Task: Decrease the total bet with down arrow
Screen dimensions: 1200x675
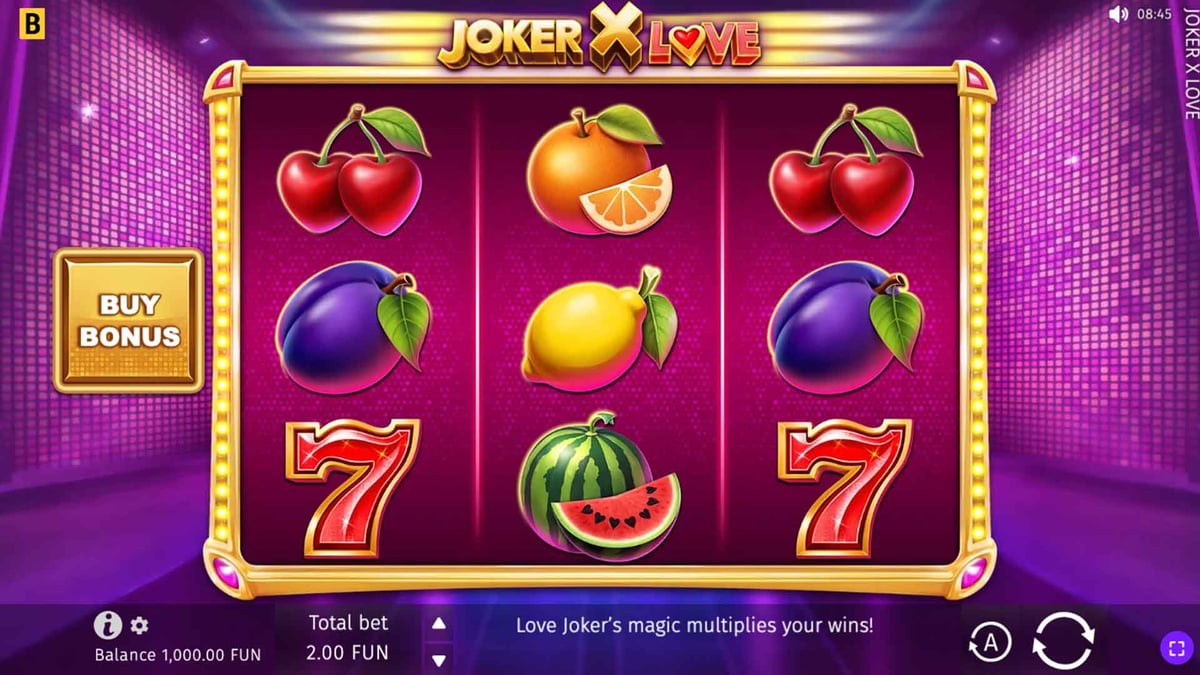Action: tap(438, 660)
